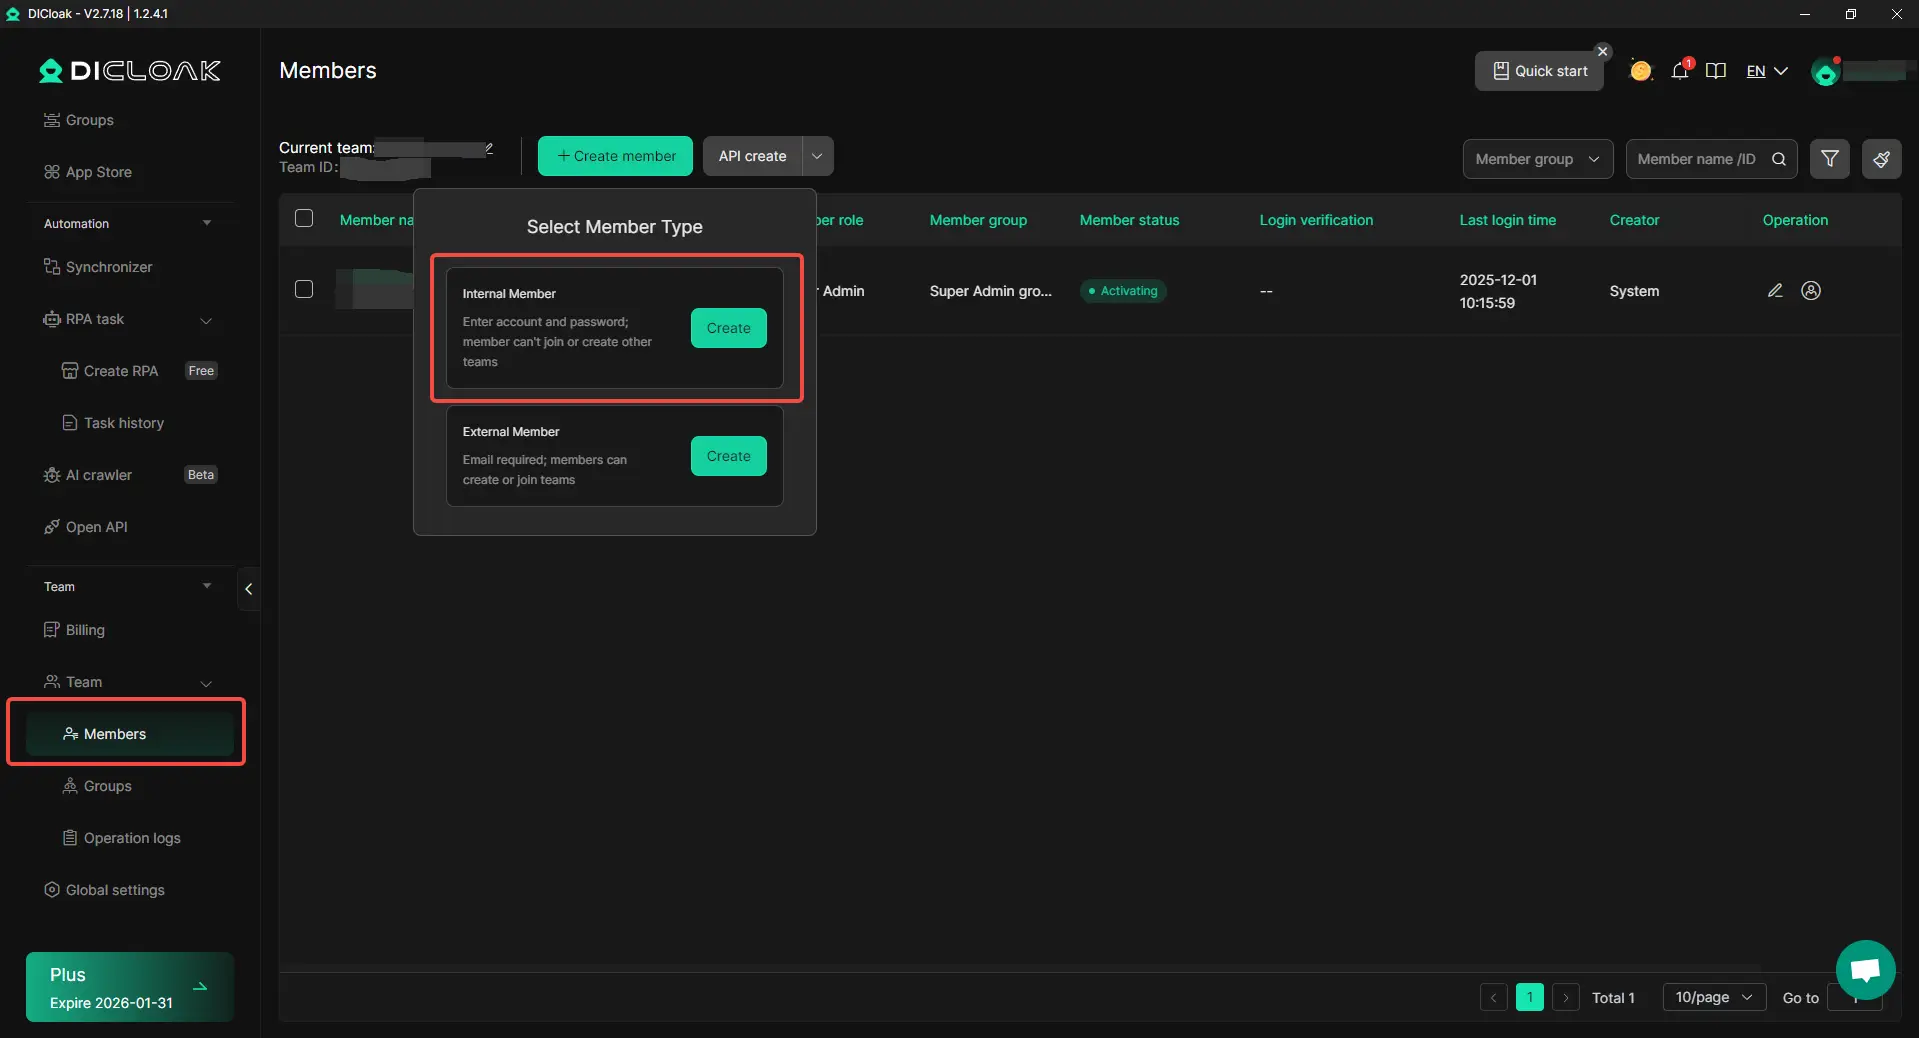
Task: Create an Internal Member
Action: (728, 328)
